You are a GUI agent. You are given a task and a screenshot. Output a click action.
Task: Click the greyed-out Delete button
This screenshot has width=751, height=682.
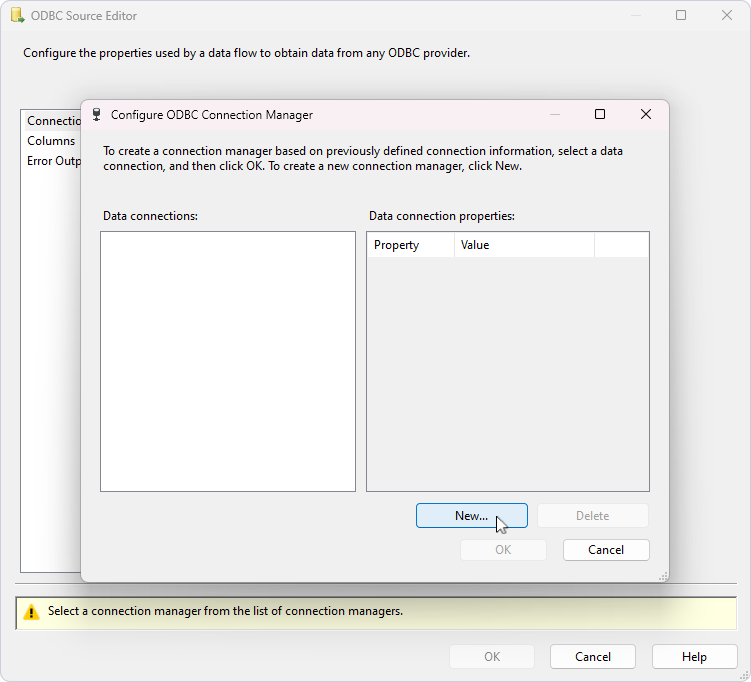tap(592, 516)
